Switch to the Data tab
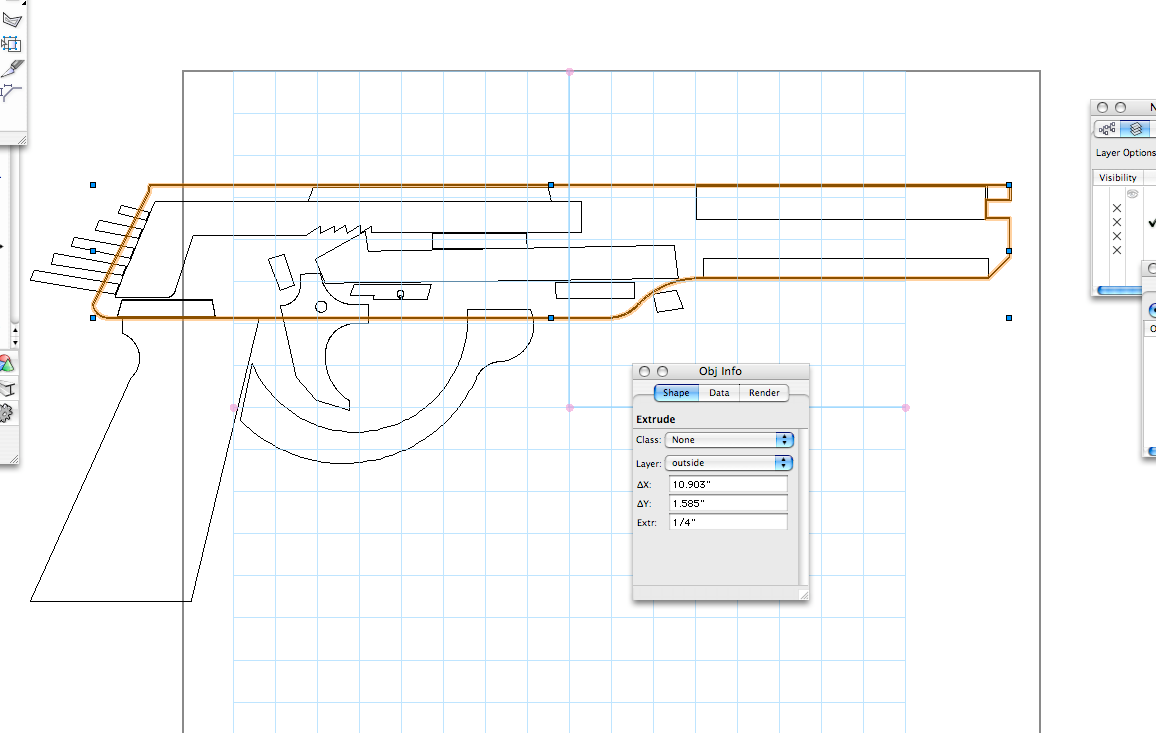1156x733 pixels. [x=719, y=392]
